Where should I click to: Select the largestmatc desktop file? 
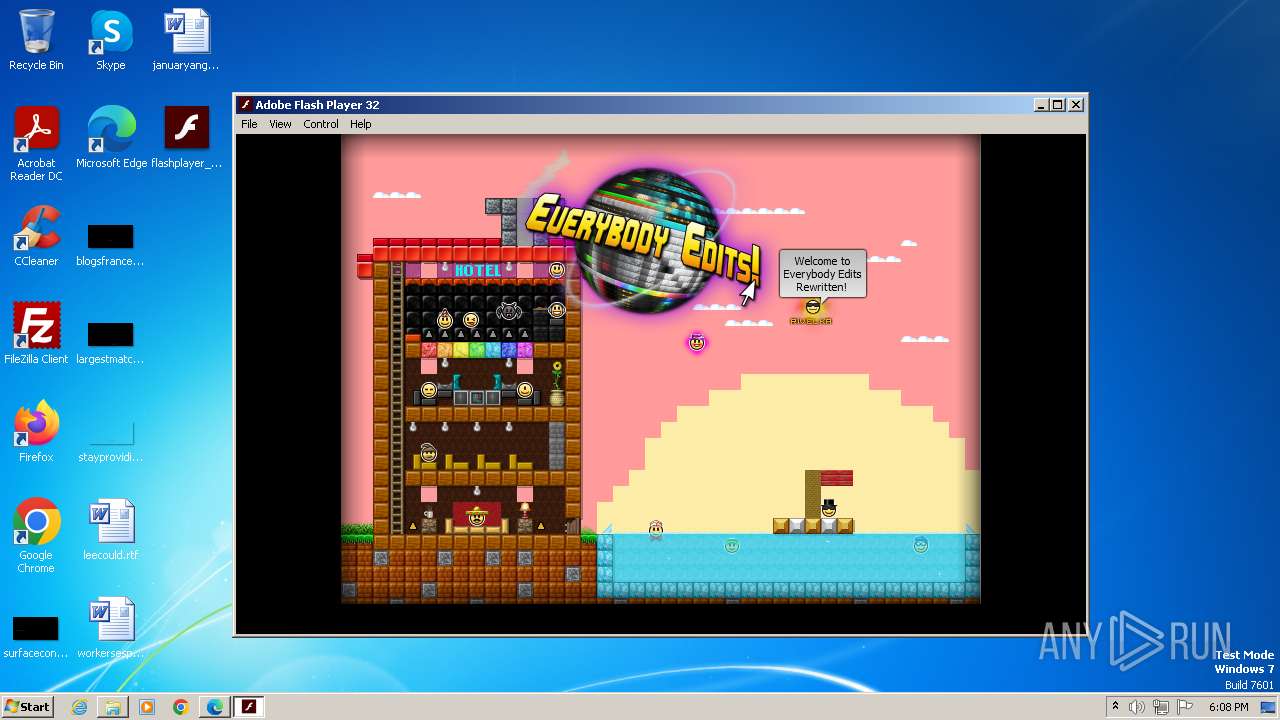tap(110, 343)
